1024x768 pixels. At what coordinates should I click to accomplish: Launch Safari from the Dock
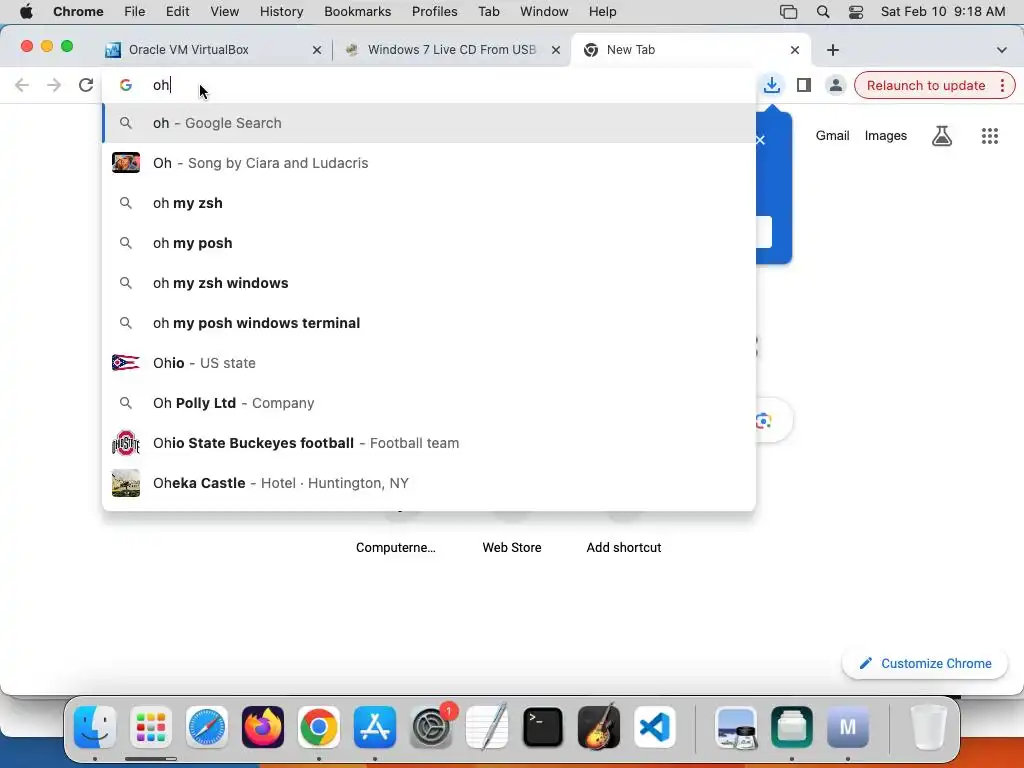(207, 727)
